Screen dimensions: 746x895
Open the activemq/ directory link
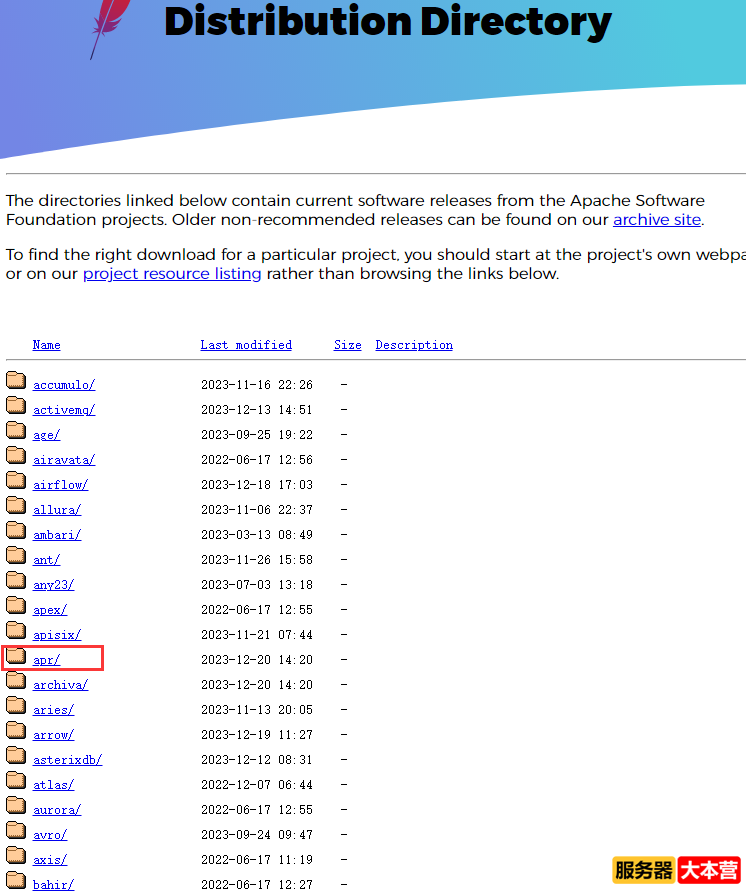tap(64, 410)
